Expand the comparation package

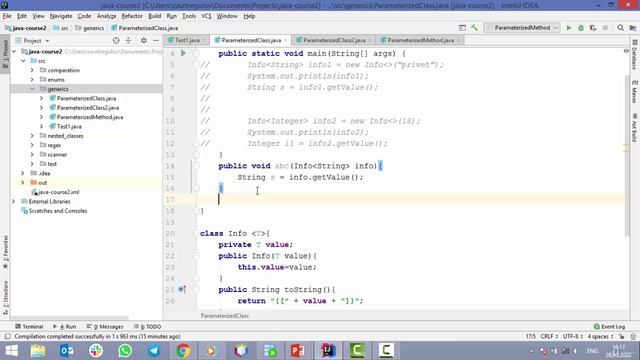pyautogui.click(x=32, y=70)
